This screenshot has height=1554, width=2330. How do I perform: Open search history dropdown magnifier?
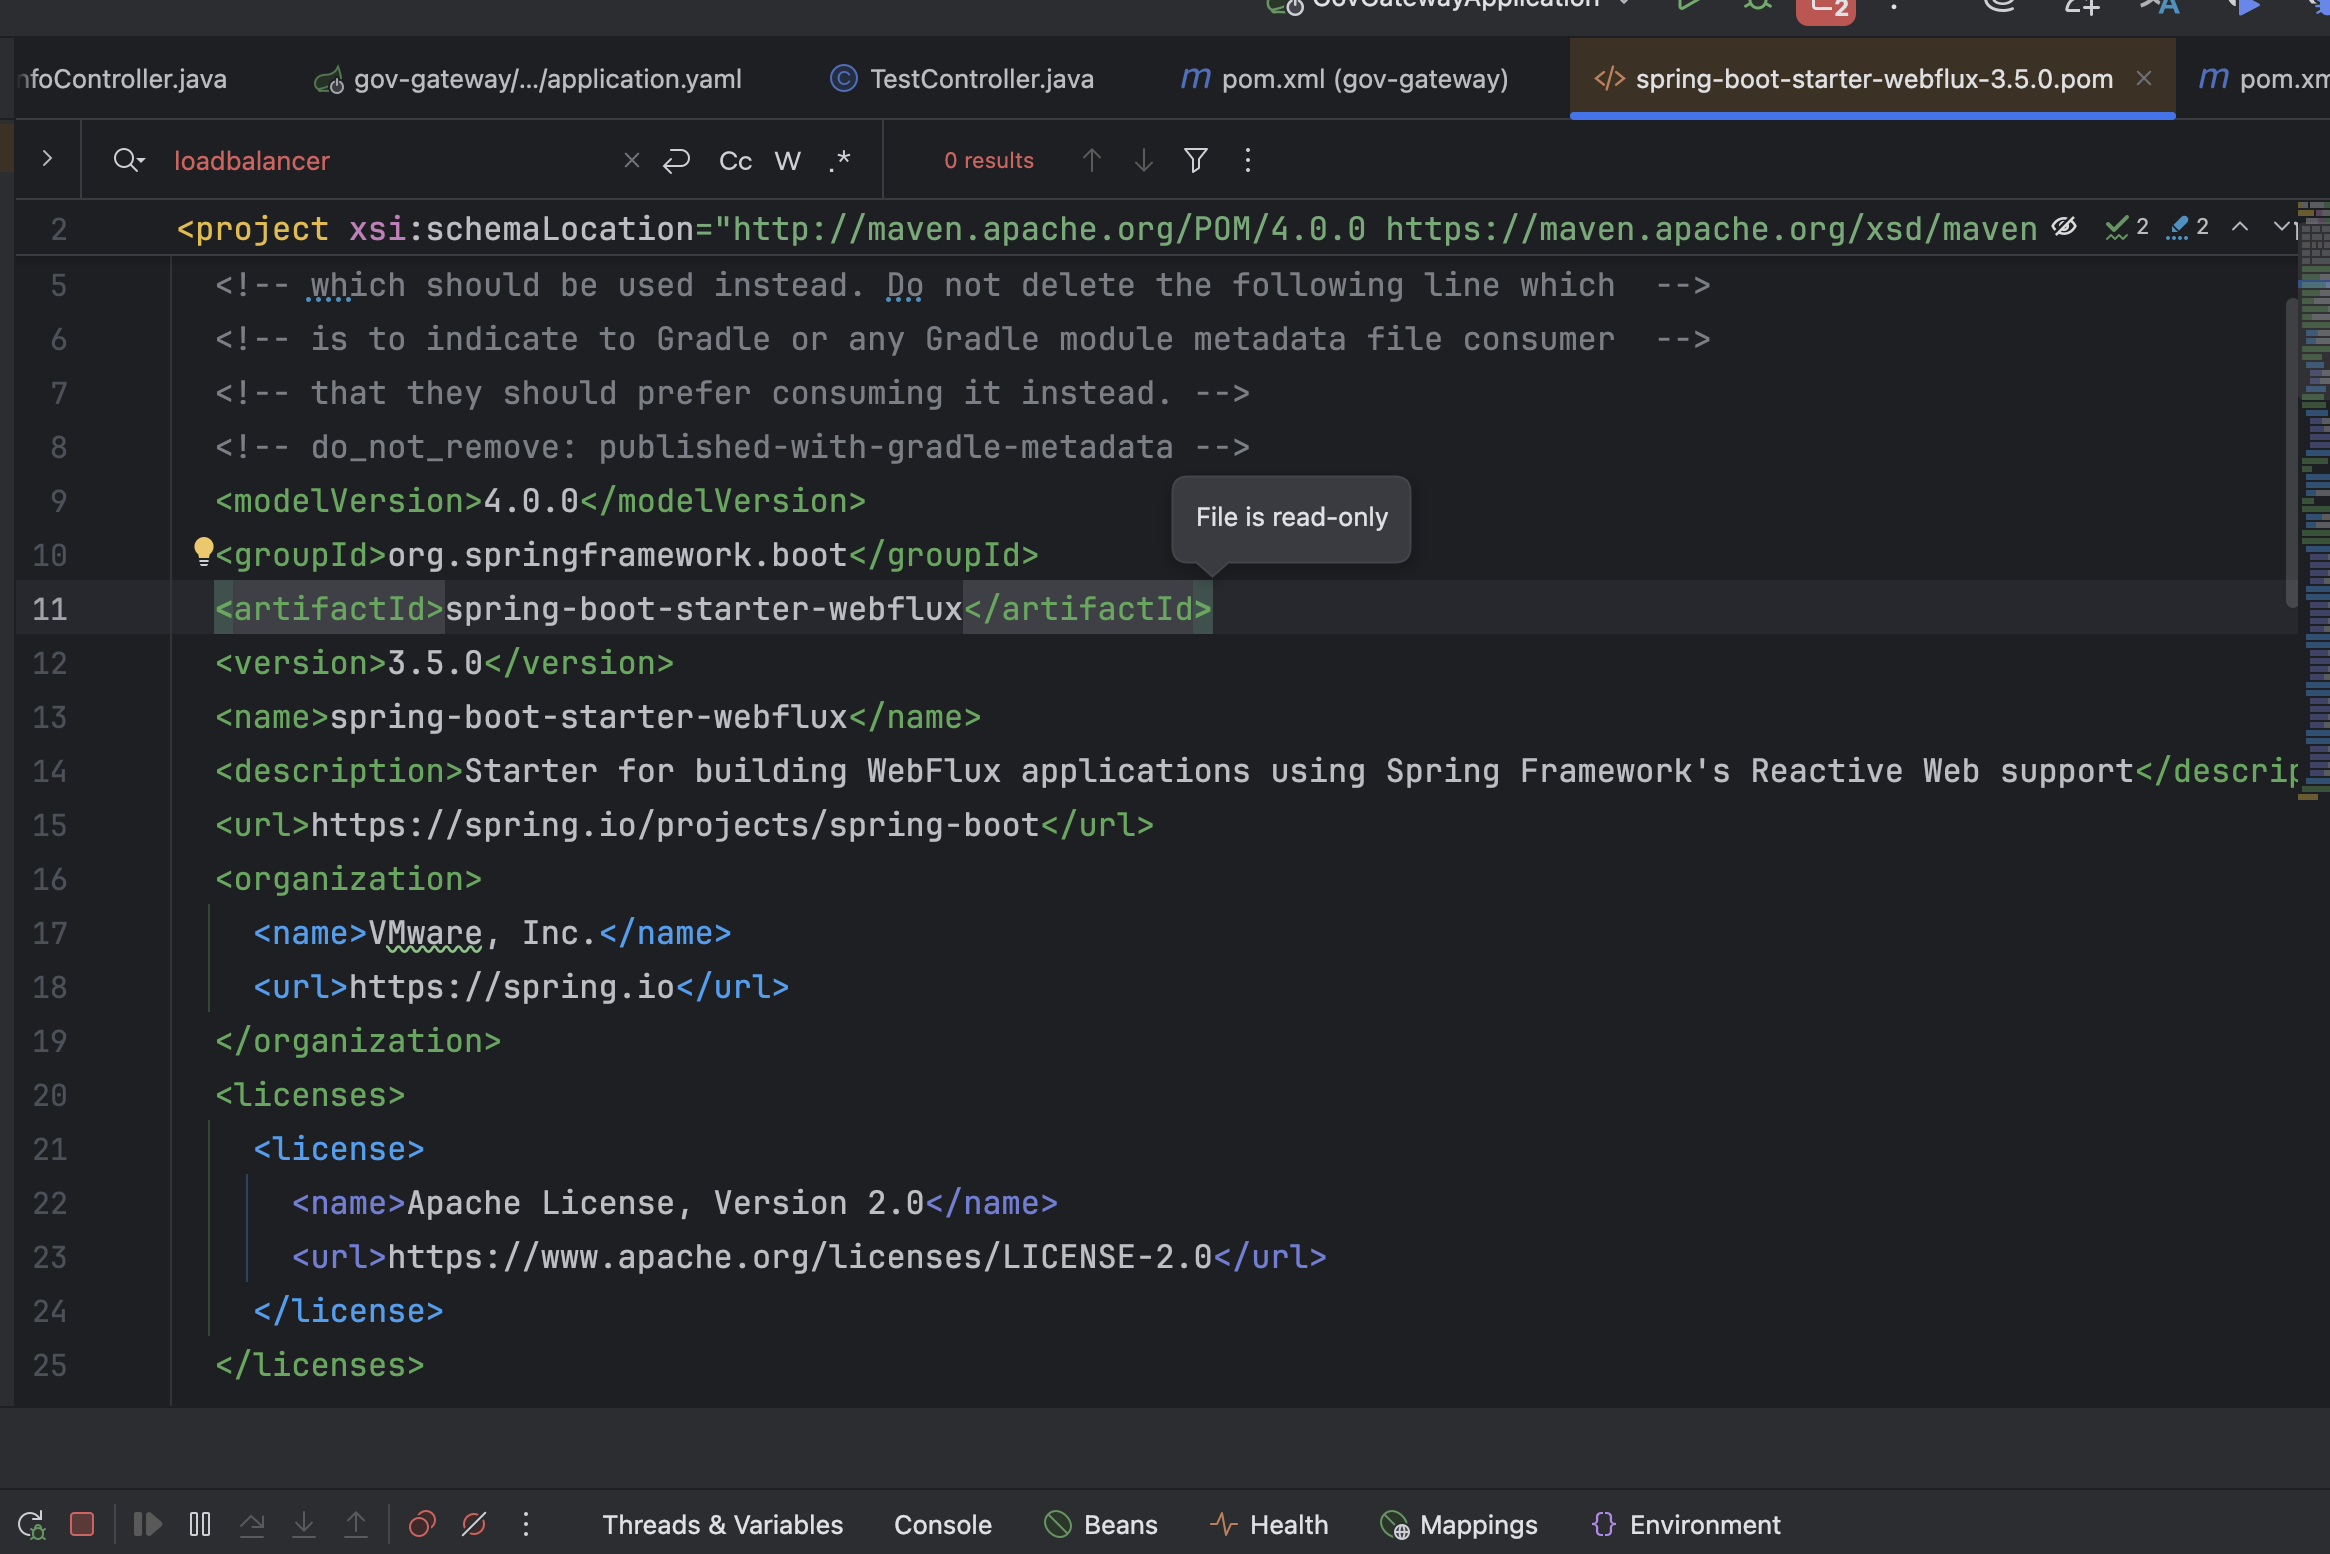(128, 160)
